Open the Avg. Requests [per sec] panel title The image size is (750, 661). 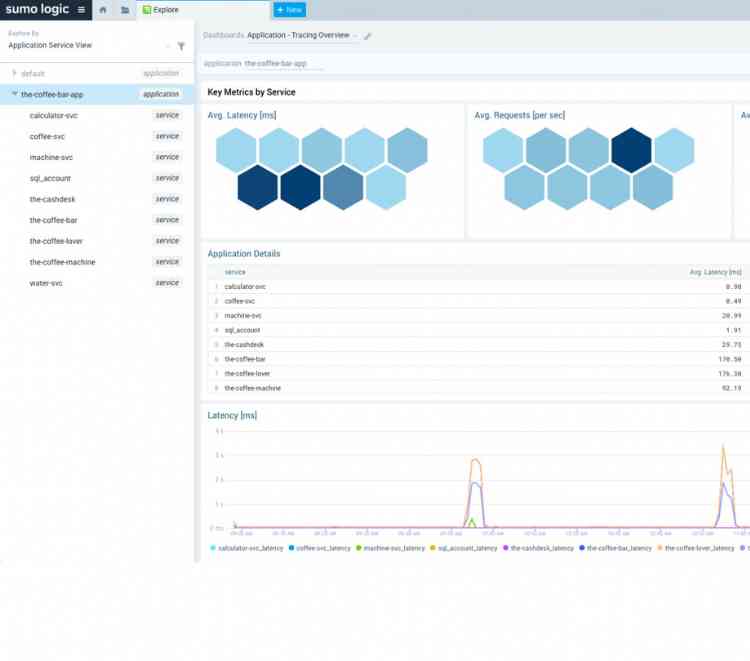(x=519, y=115)
